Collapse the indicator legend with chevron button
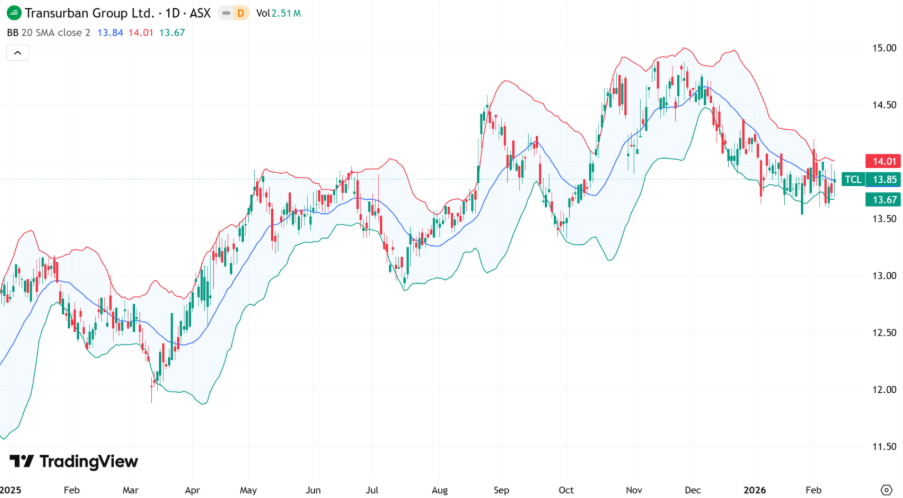Image resolution: width=903 pixels, height=498 pixels. pos(17,52)
